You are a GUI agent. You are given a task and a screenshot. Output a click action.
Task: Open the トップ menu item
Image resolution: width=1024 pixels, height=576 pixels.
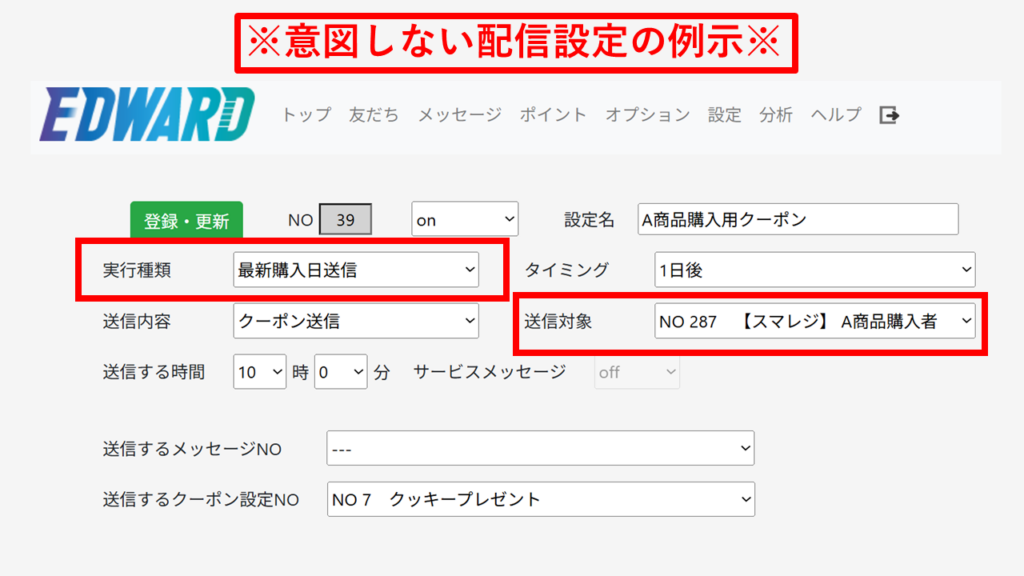click(x=305, y=115)
